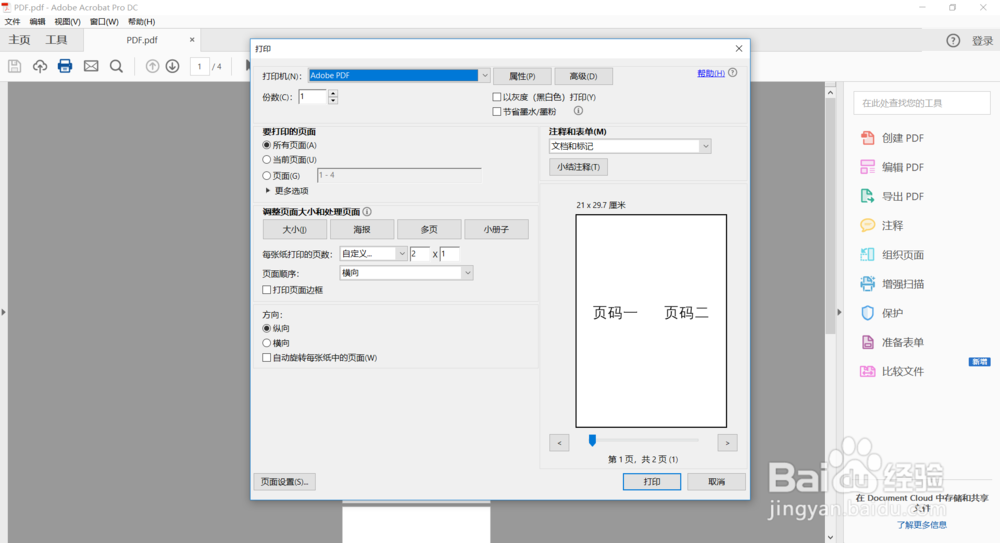This screenshot has width=1000, height=543.
Task: Select 当前页面 radio button
Action: click(267, 160)
